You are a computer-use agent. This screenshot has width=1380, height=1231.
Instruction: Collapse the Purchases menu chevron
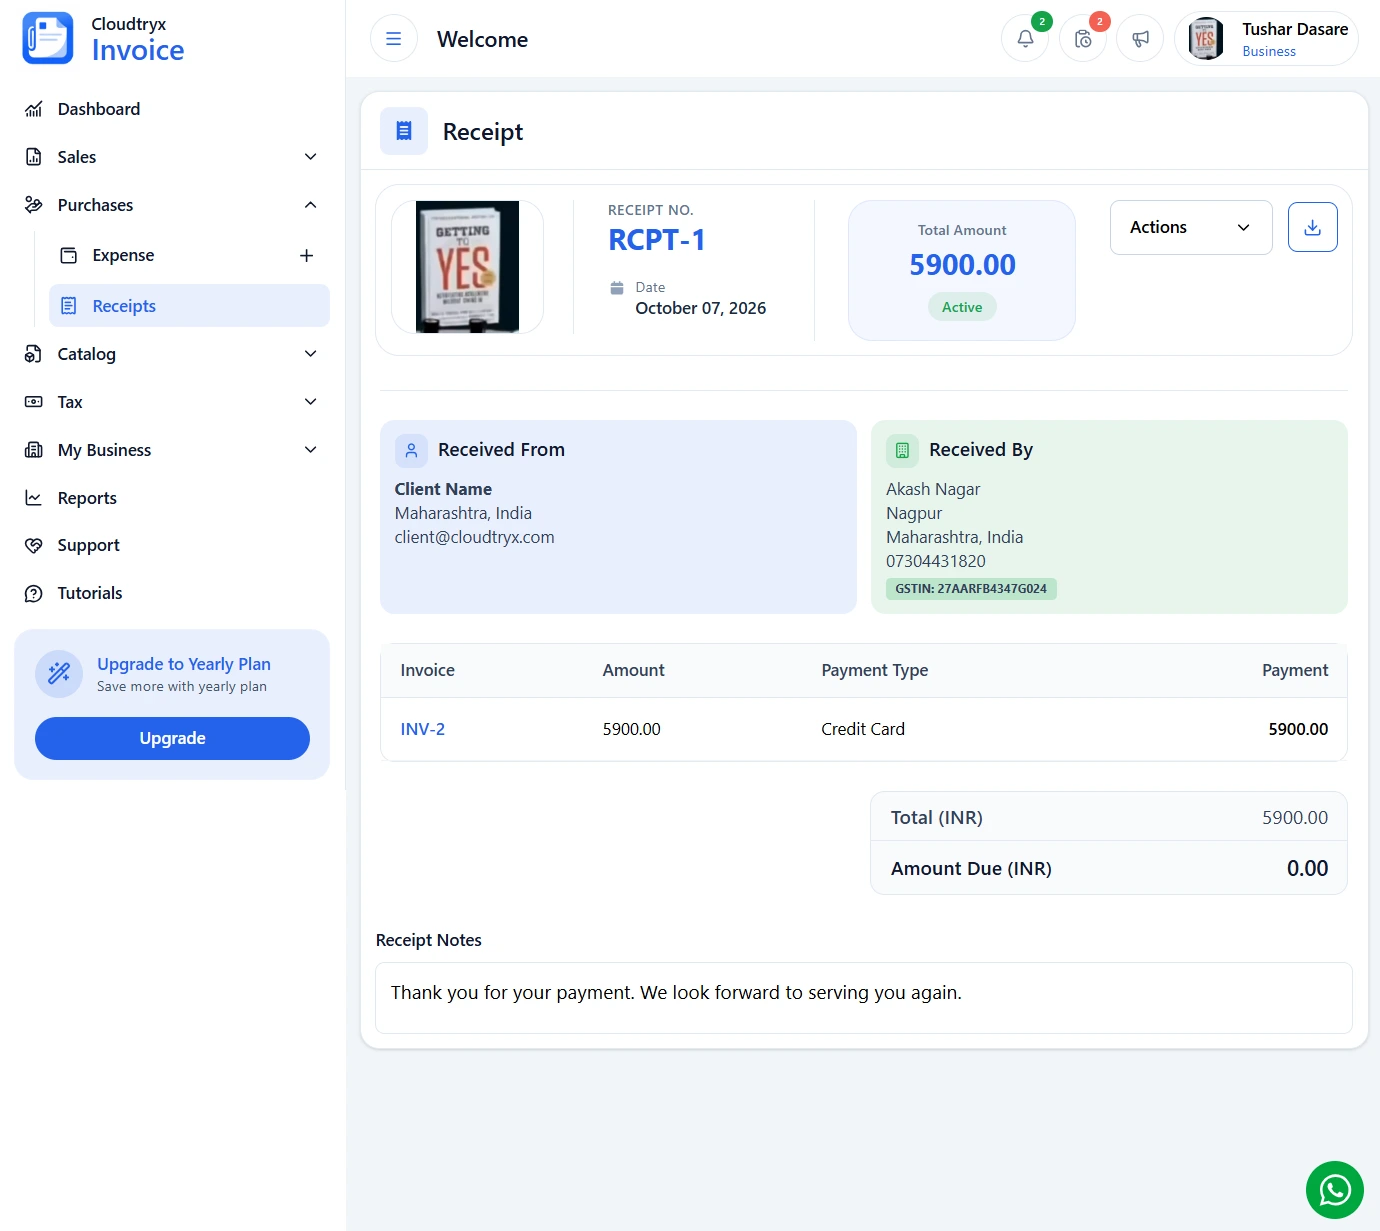click(x=311, y=205)
